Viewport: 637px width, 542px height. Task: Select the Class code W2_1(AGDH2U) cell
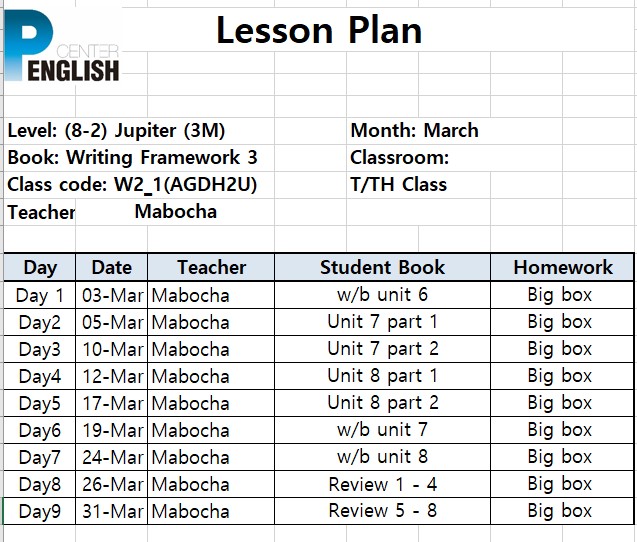pyautogui.click(x=132, y=184)
